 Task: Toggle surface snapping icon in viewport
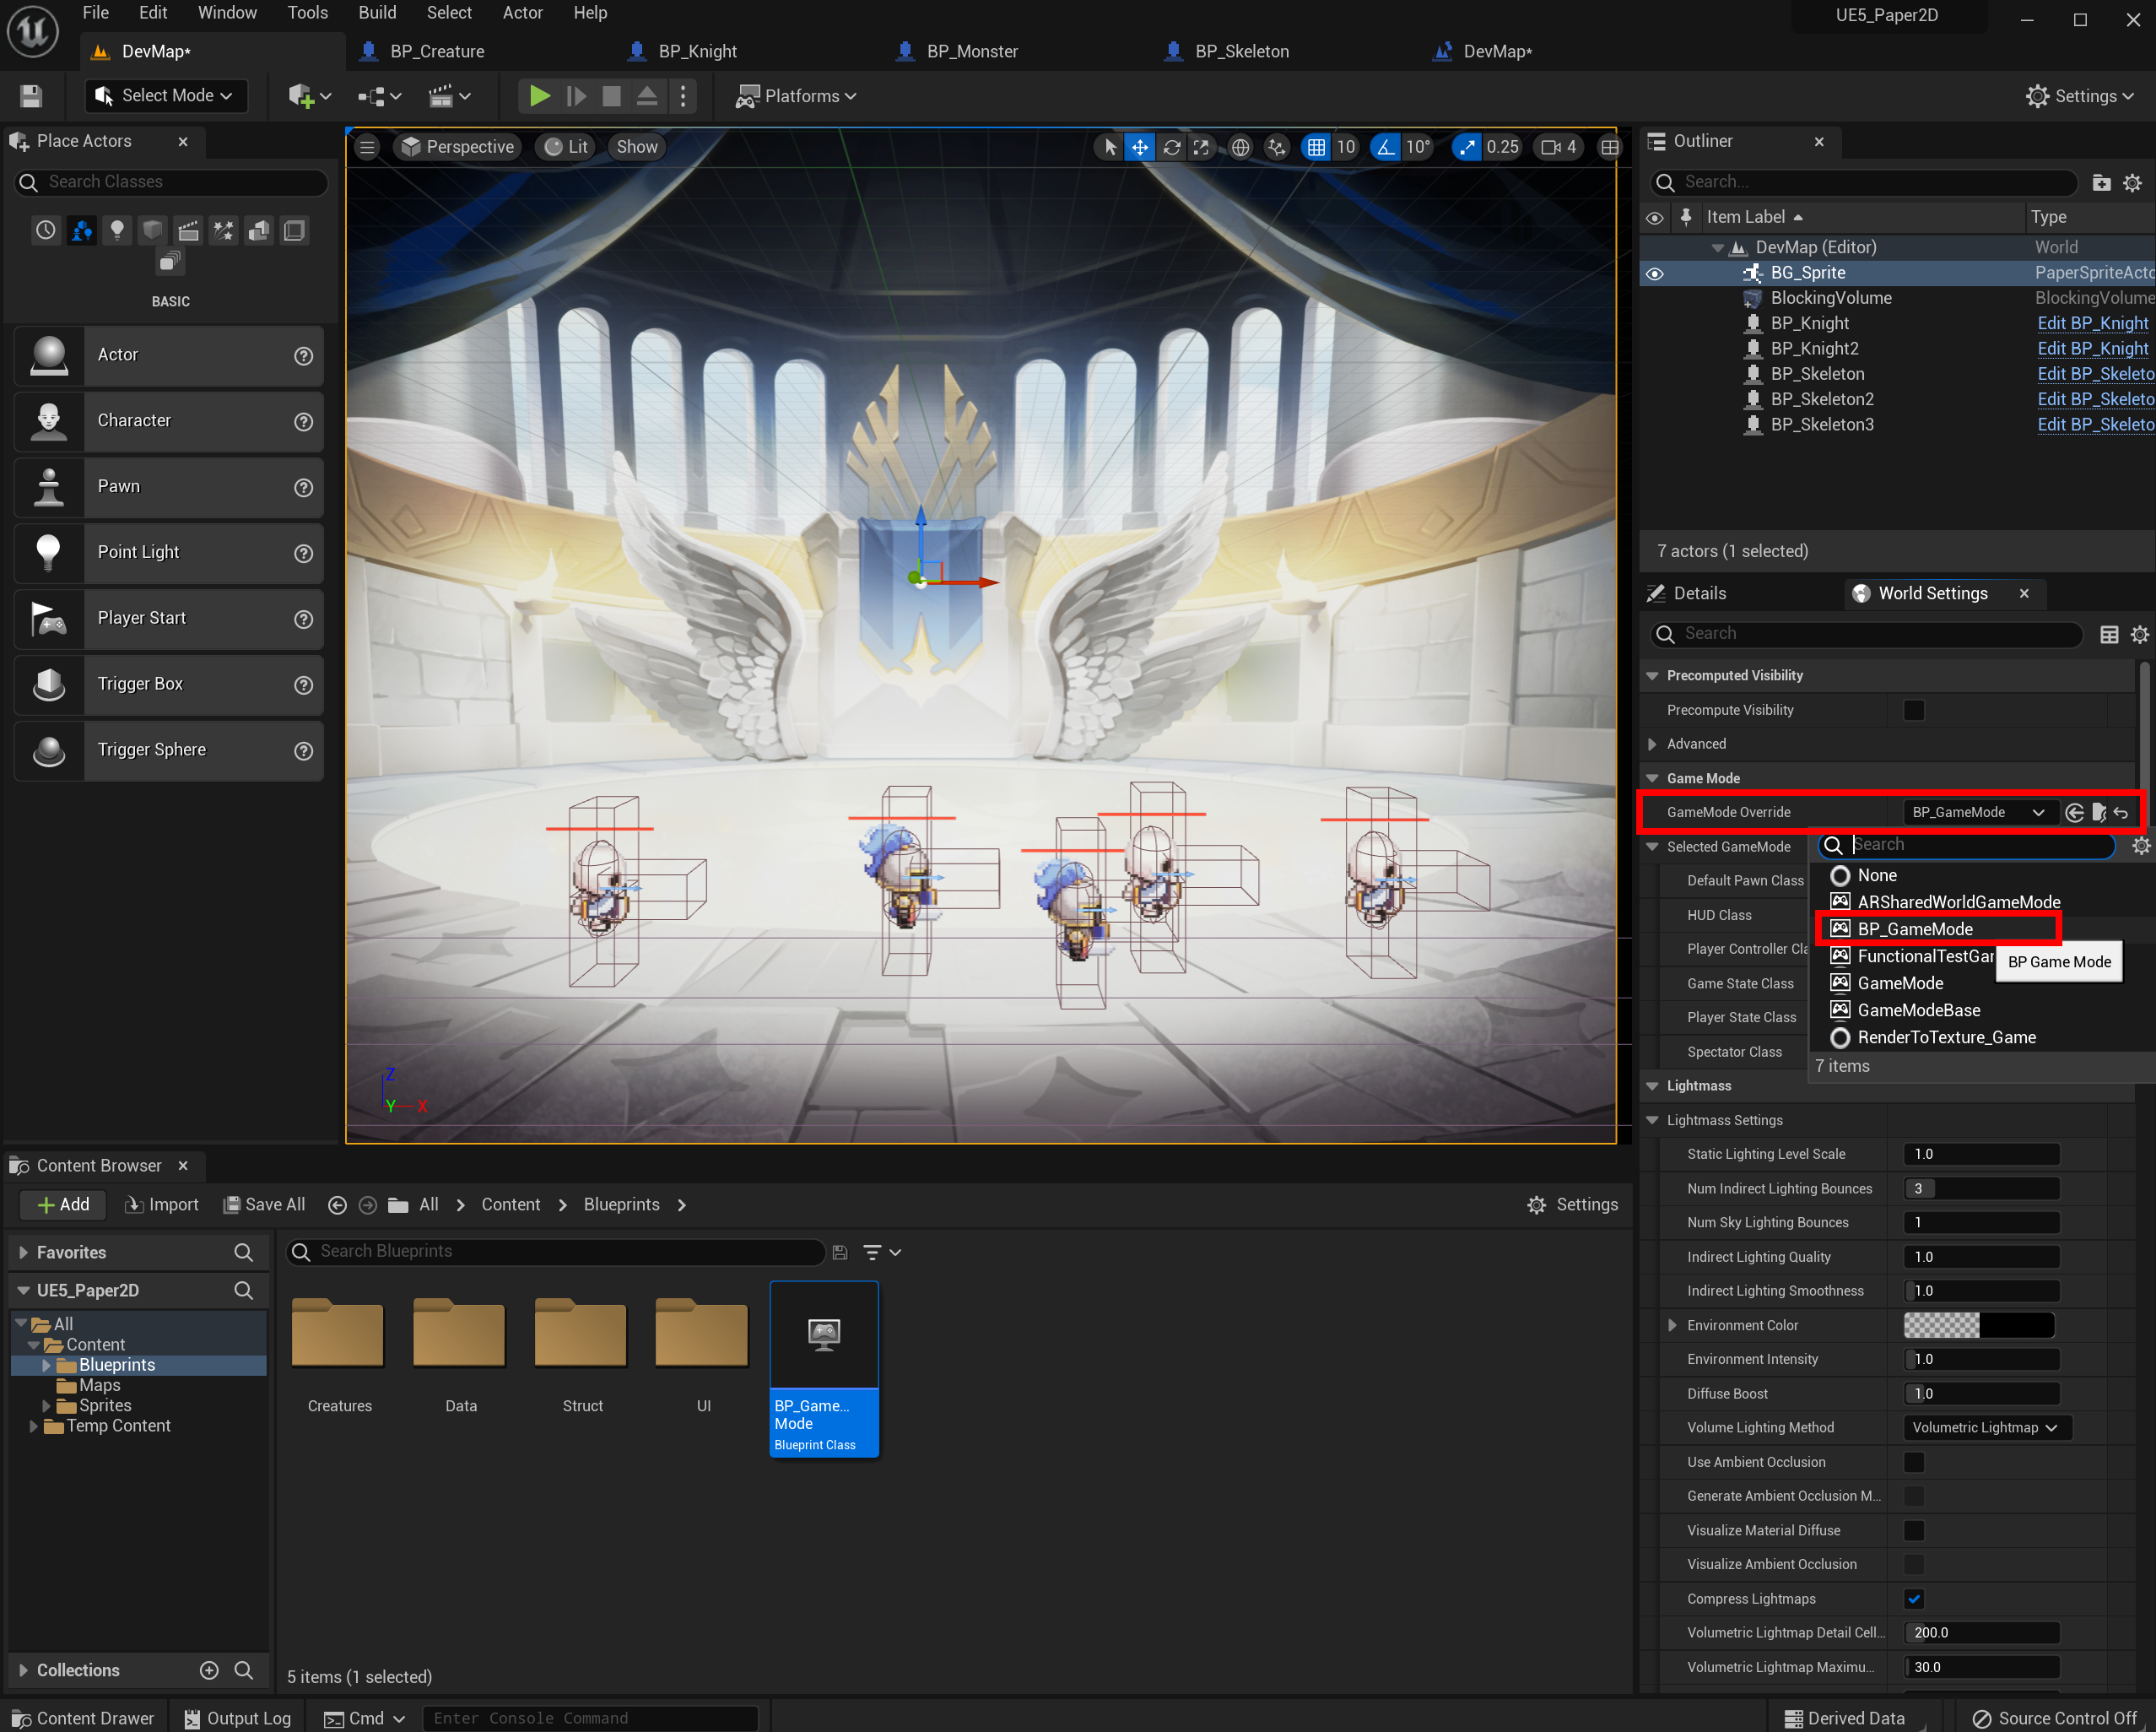pyautogui.click(x=1276, y=147)
